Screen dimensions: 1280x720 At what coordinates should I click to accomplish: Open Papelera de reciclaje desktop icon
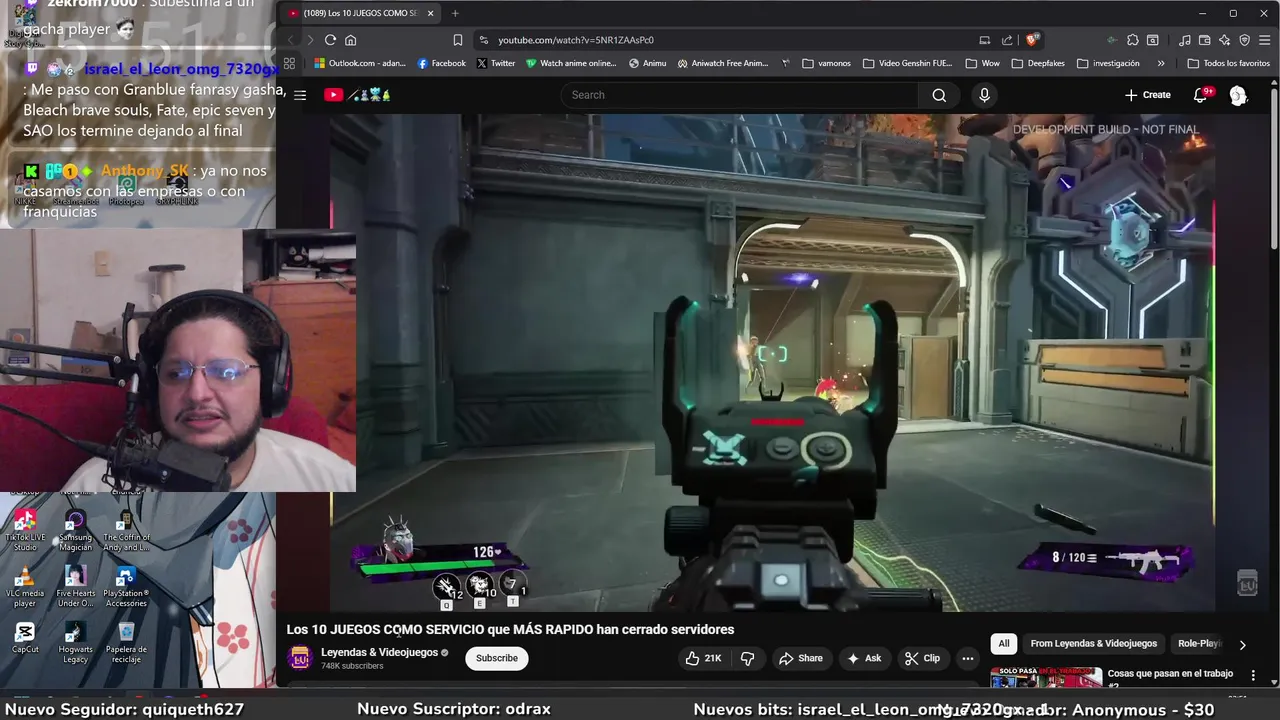tap(126, 643)
